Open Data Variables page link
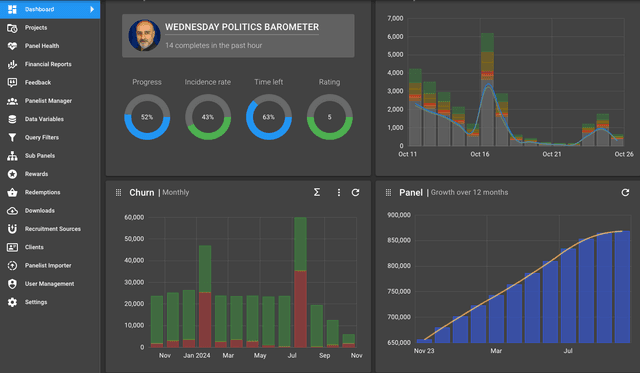 coord(50,119)
